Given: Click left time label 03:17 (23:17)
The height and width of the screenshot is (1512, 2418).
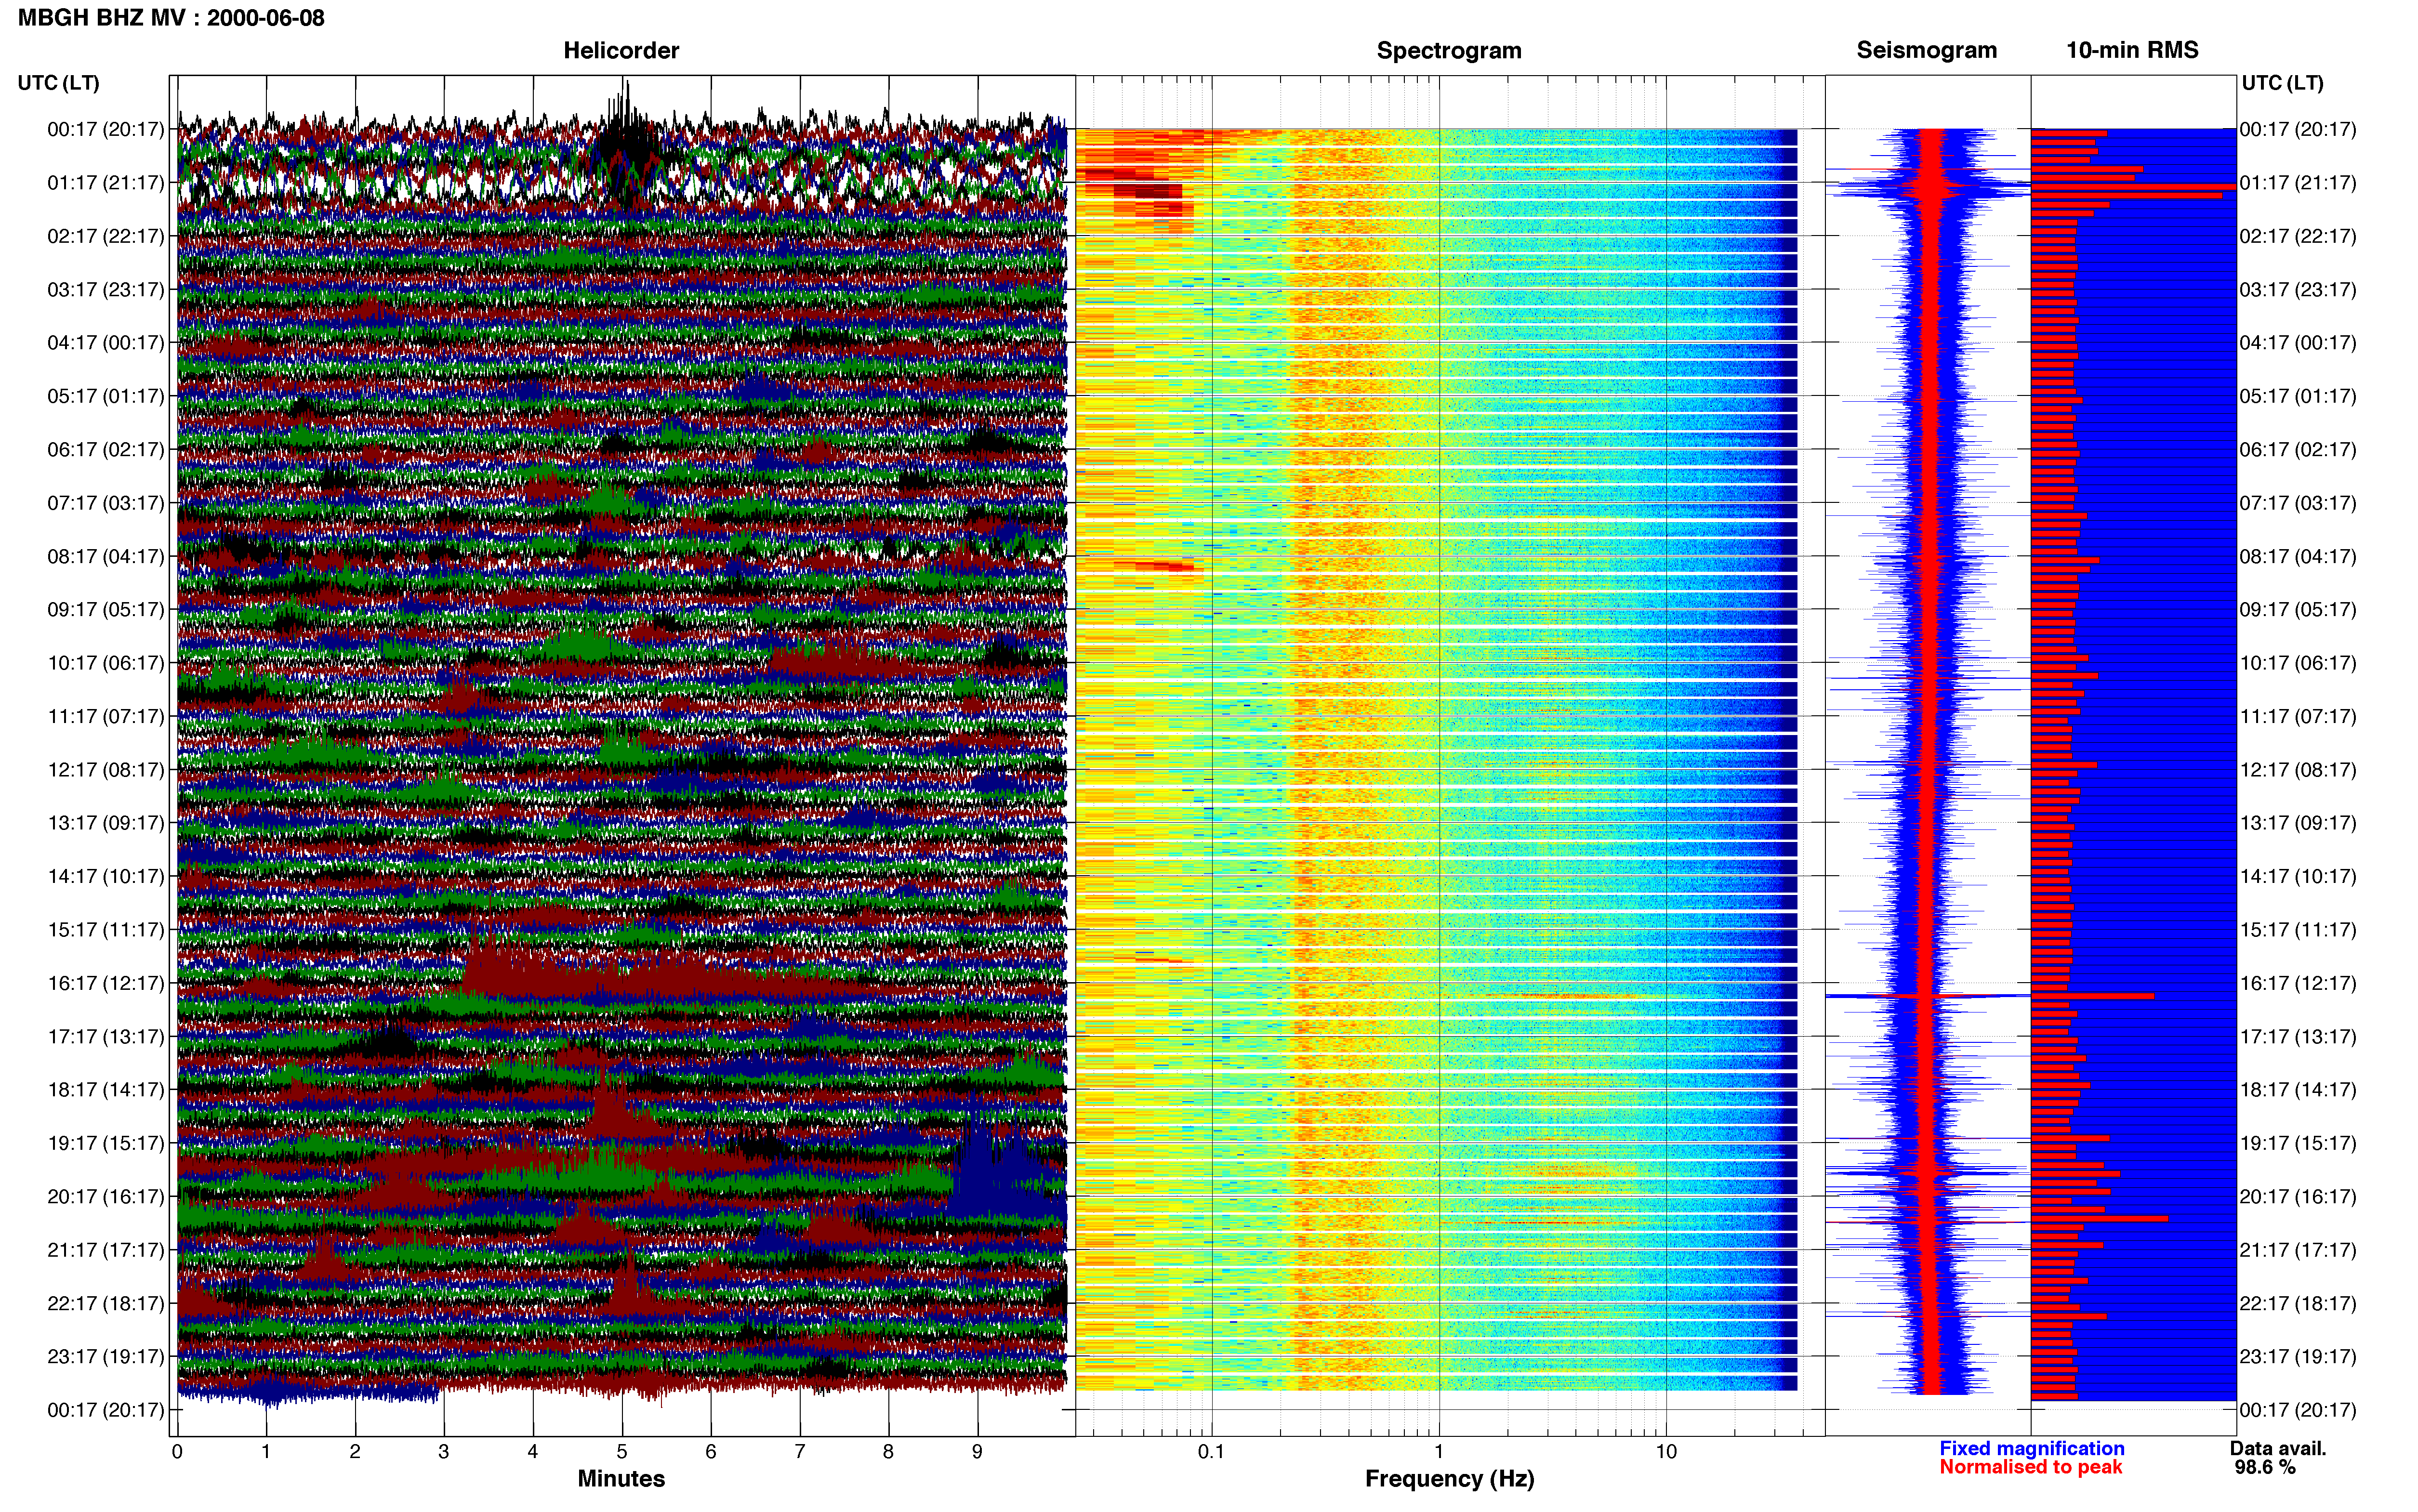Looking at the screenshot, I should 106,289.
